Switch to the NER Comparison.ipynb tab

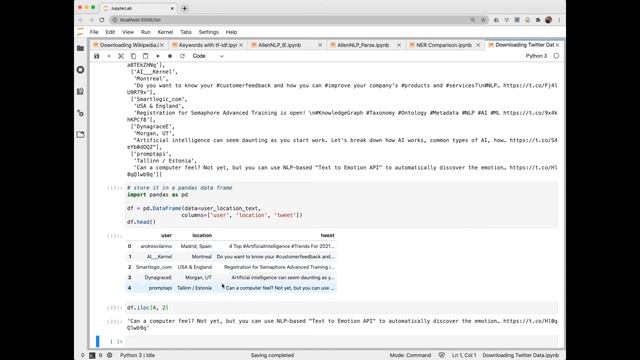point(444,45)
